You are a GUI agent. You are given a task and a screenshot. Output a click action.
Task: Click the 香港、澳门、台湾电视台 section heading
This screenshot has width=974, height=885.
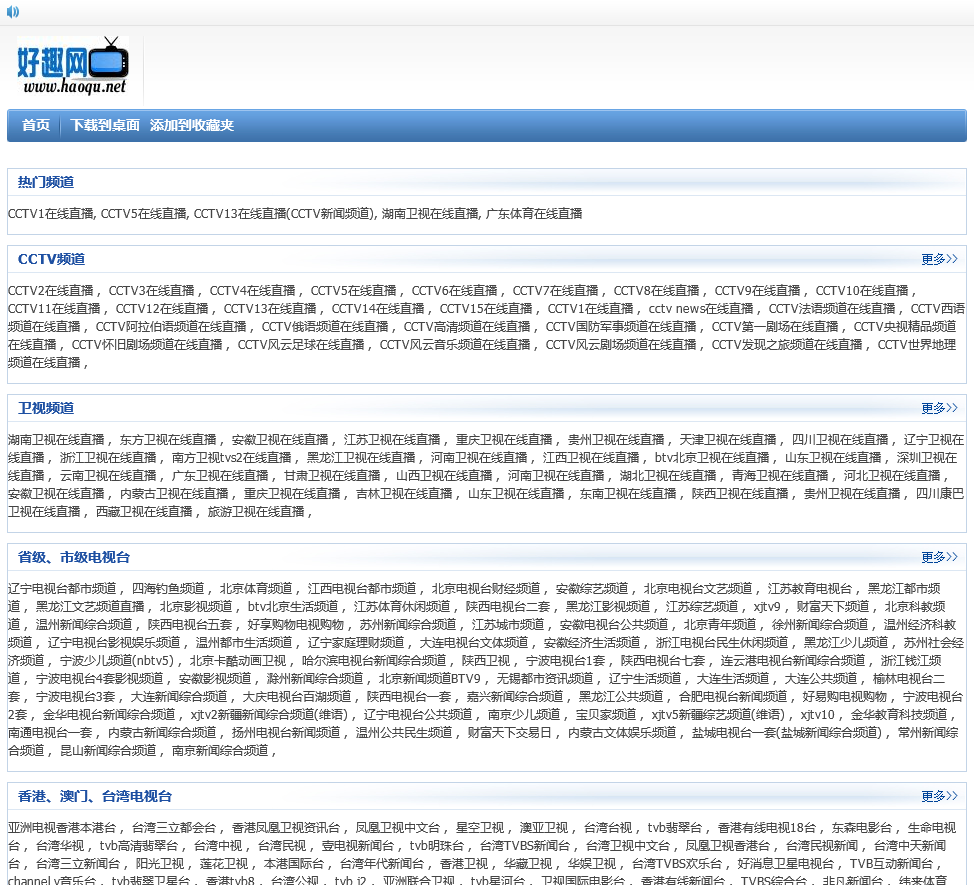[95, 796]
